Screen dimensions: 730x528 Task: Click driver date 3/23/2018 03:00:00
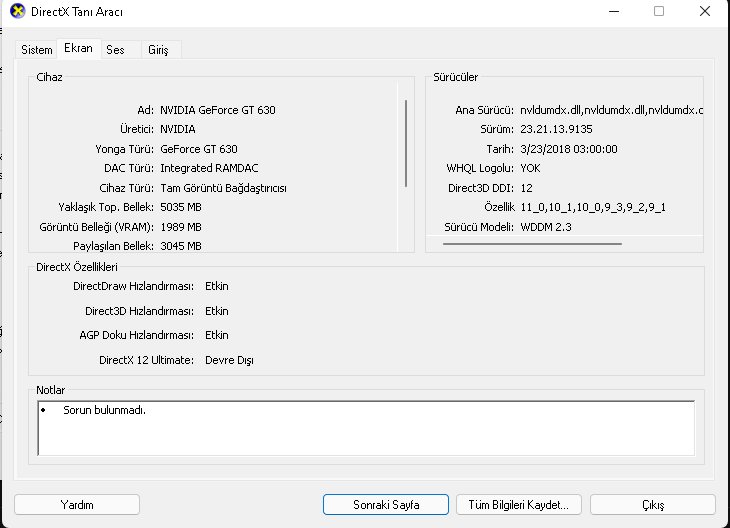pos(569,149)
